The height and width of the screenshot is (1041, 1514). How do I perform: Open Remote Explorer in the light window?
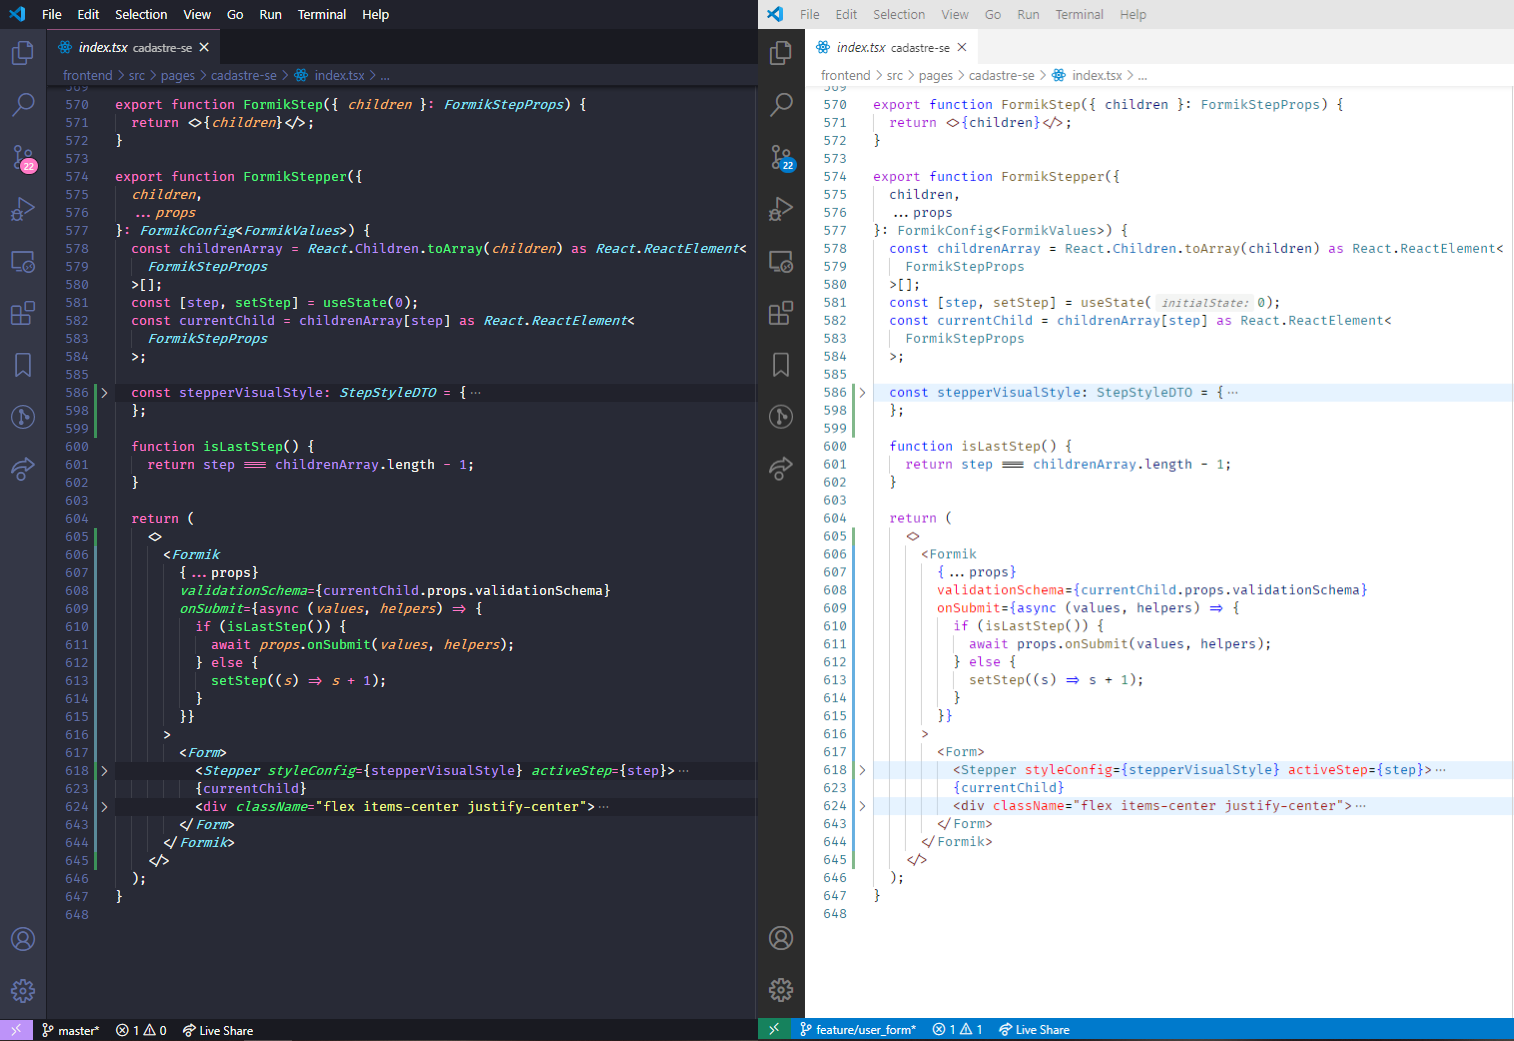[x=781, y=262]
